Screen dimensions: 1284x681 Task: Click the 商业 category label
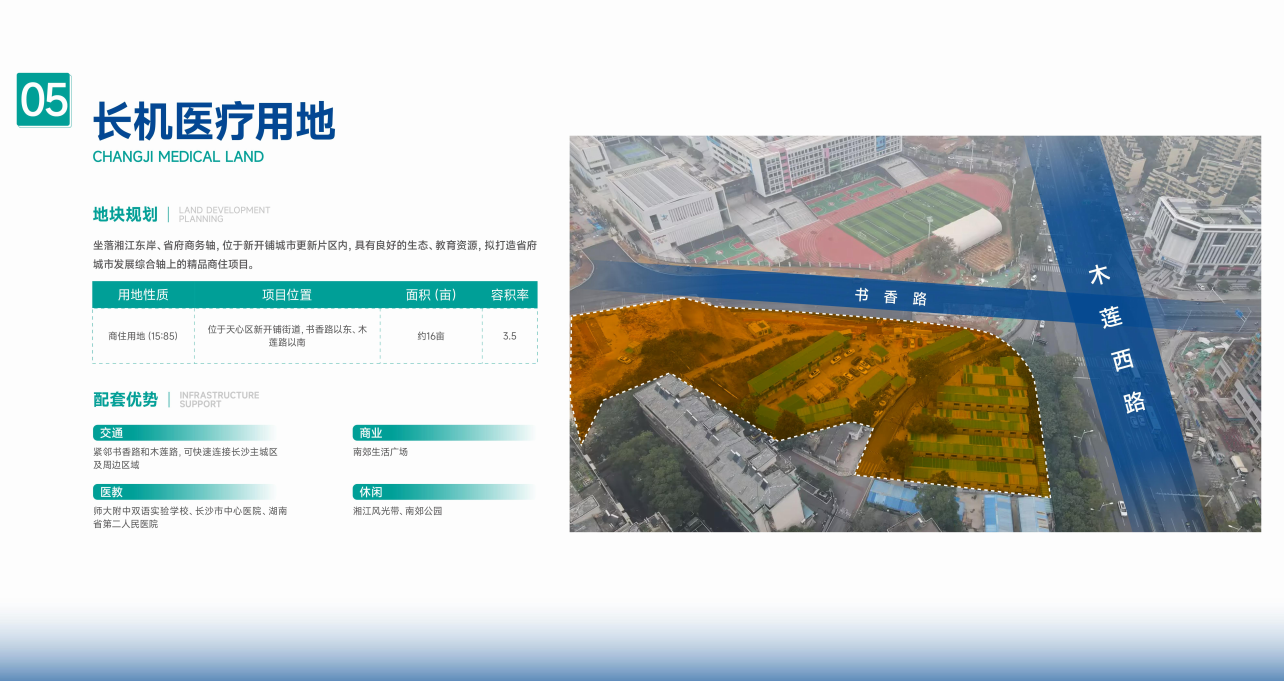371,433
